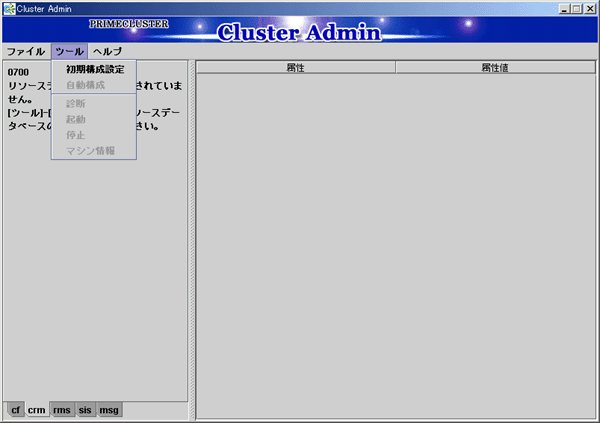Click the greyed-out 停止 menu entry

[94, 135]
